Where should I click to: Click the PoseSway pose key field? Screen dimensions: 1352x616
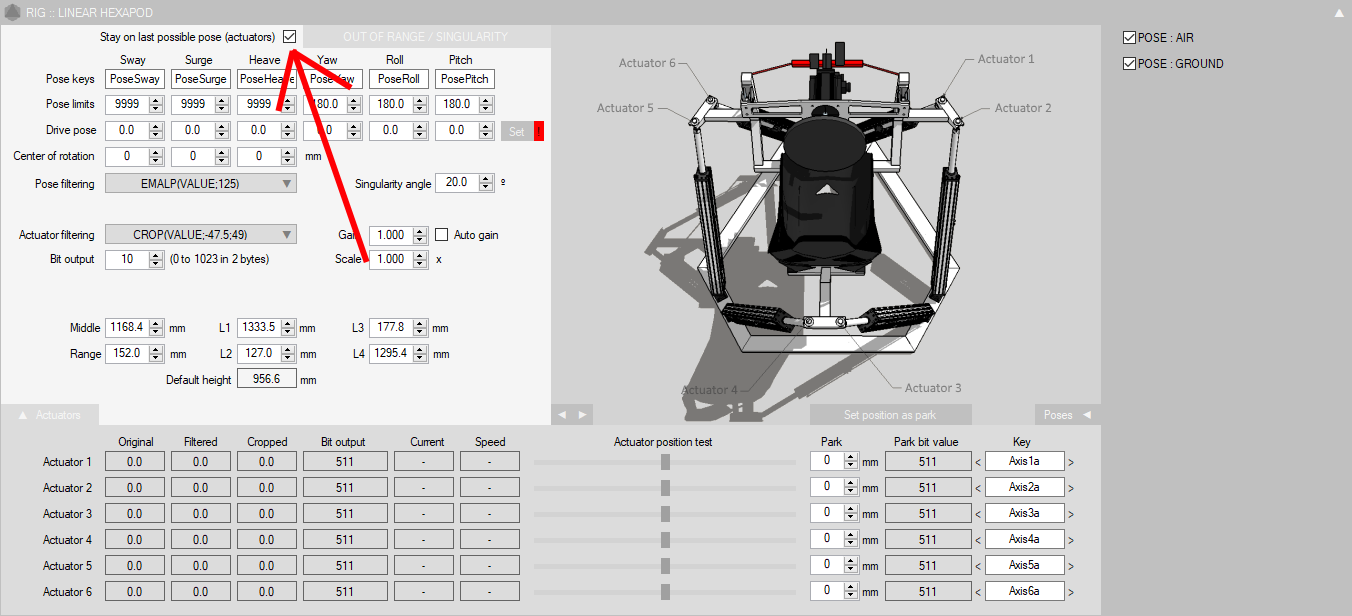click(x=133, y=79)
